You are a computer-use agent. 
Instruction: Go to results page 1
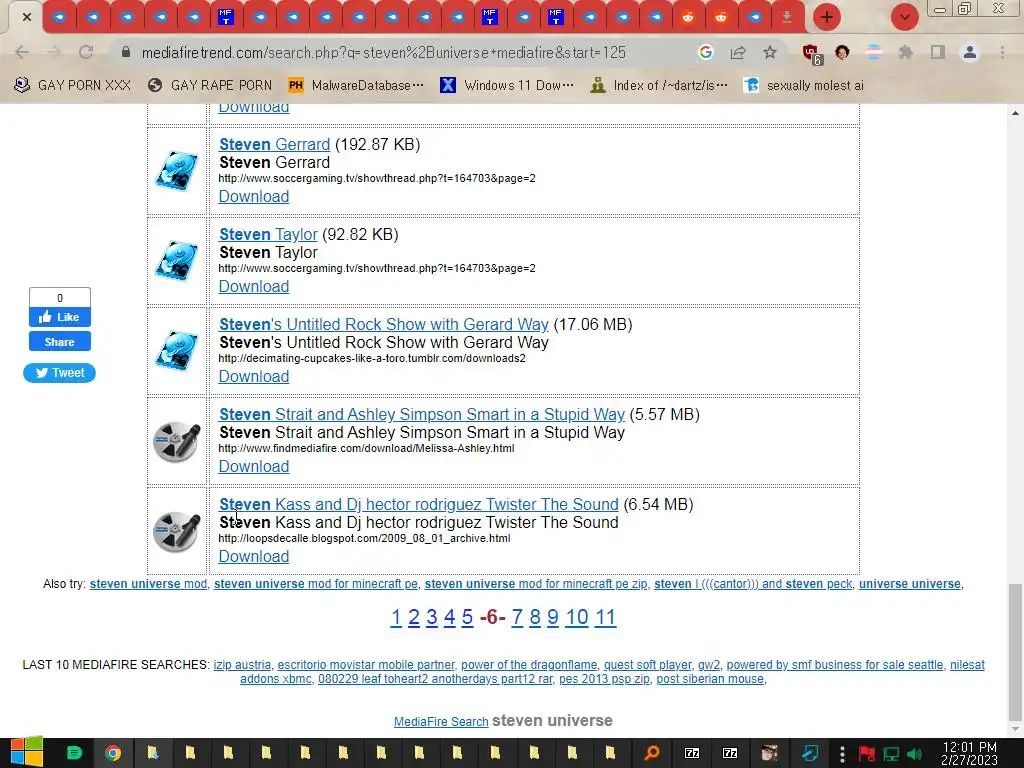tap(396, 617)
